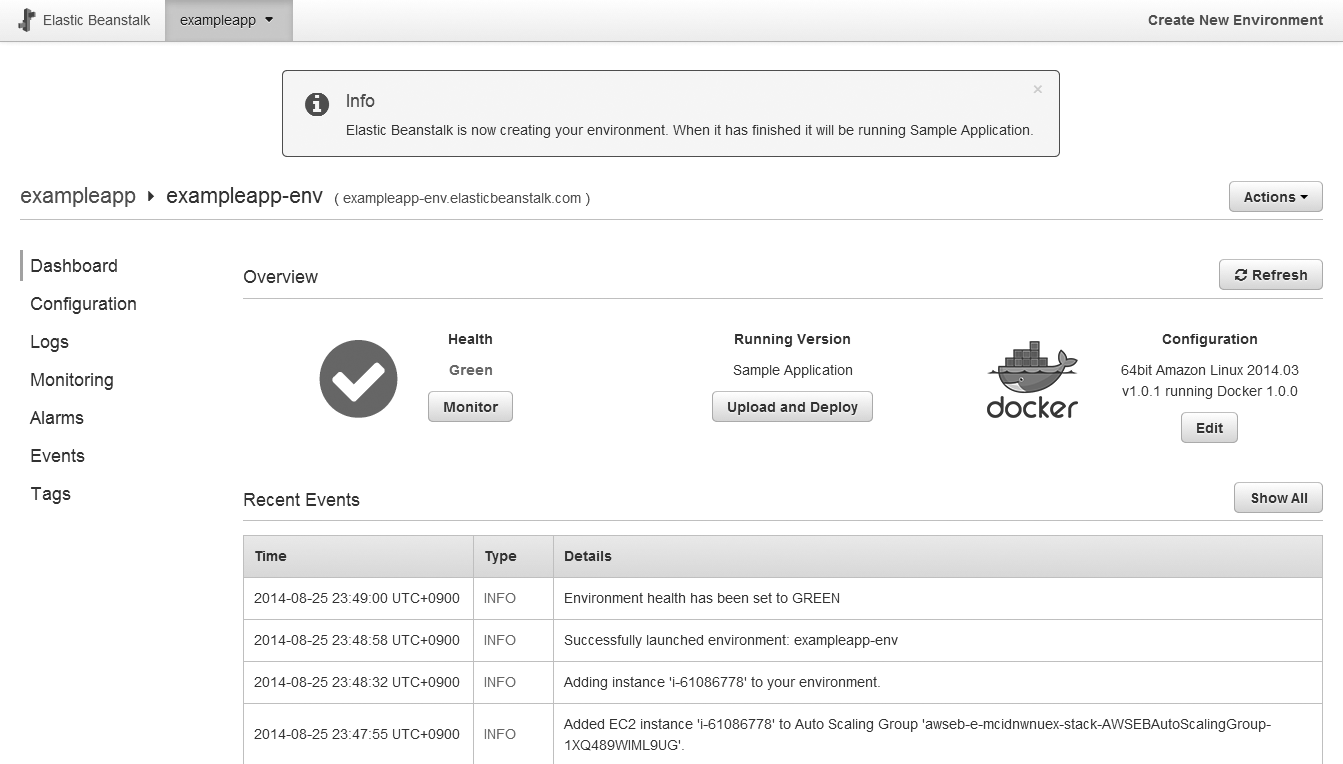The height and width of the screenshot is (764, 1343).
Task: Go to the Configuration sidebar section
Action: click(x=83, y=304)
